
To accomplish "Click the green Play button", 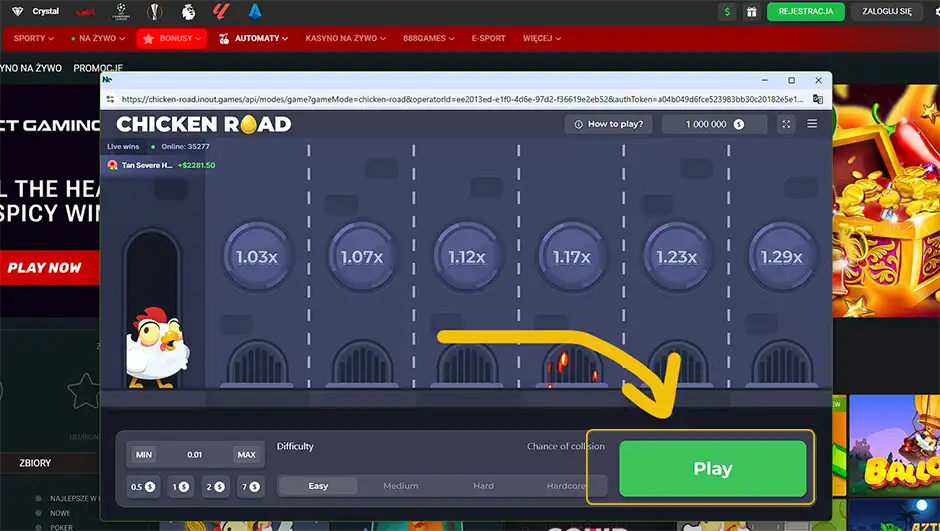I will (712, 469).
